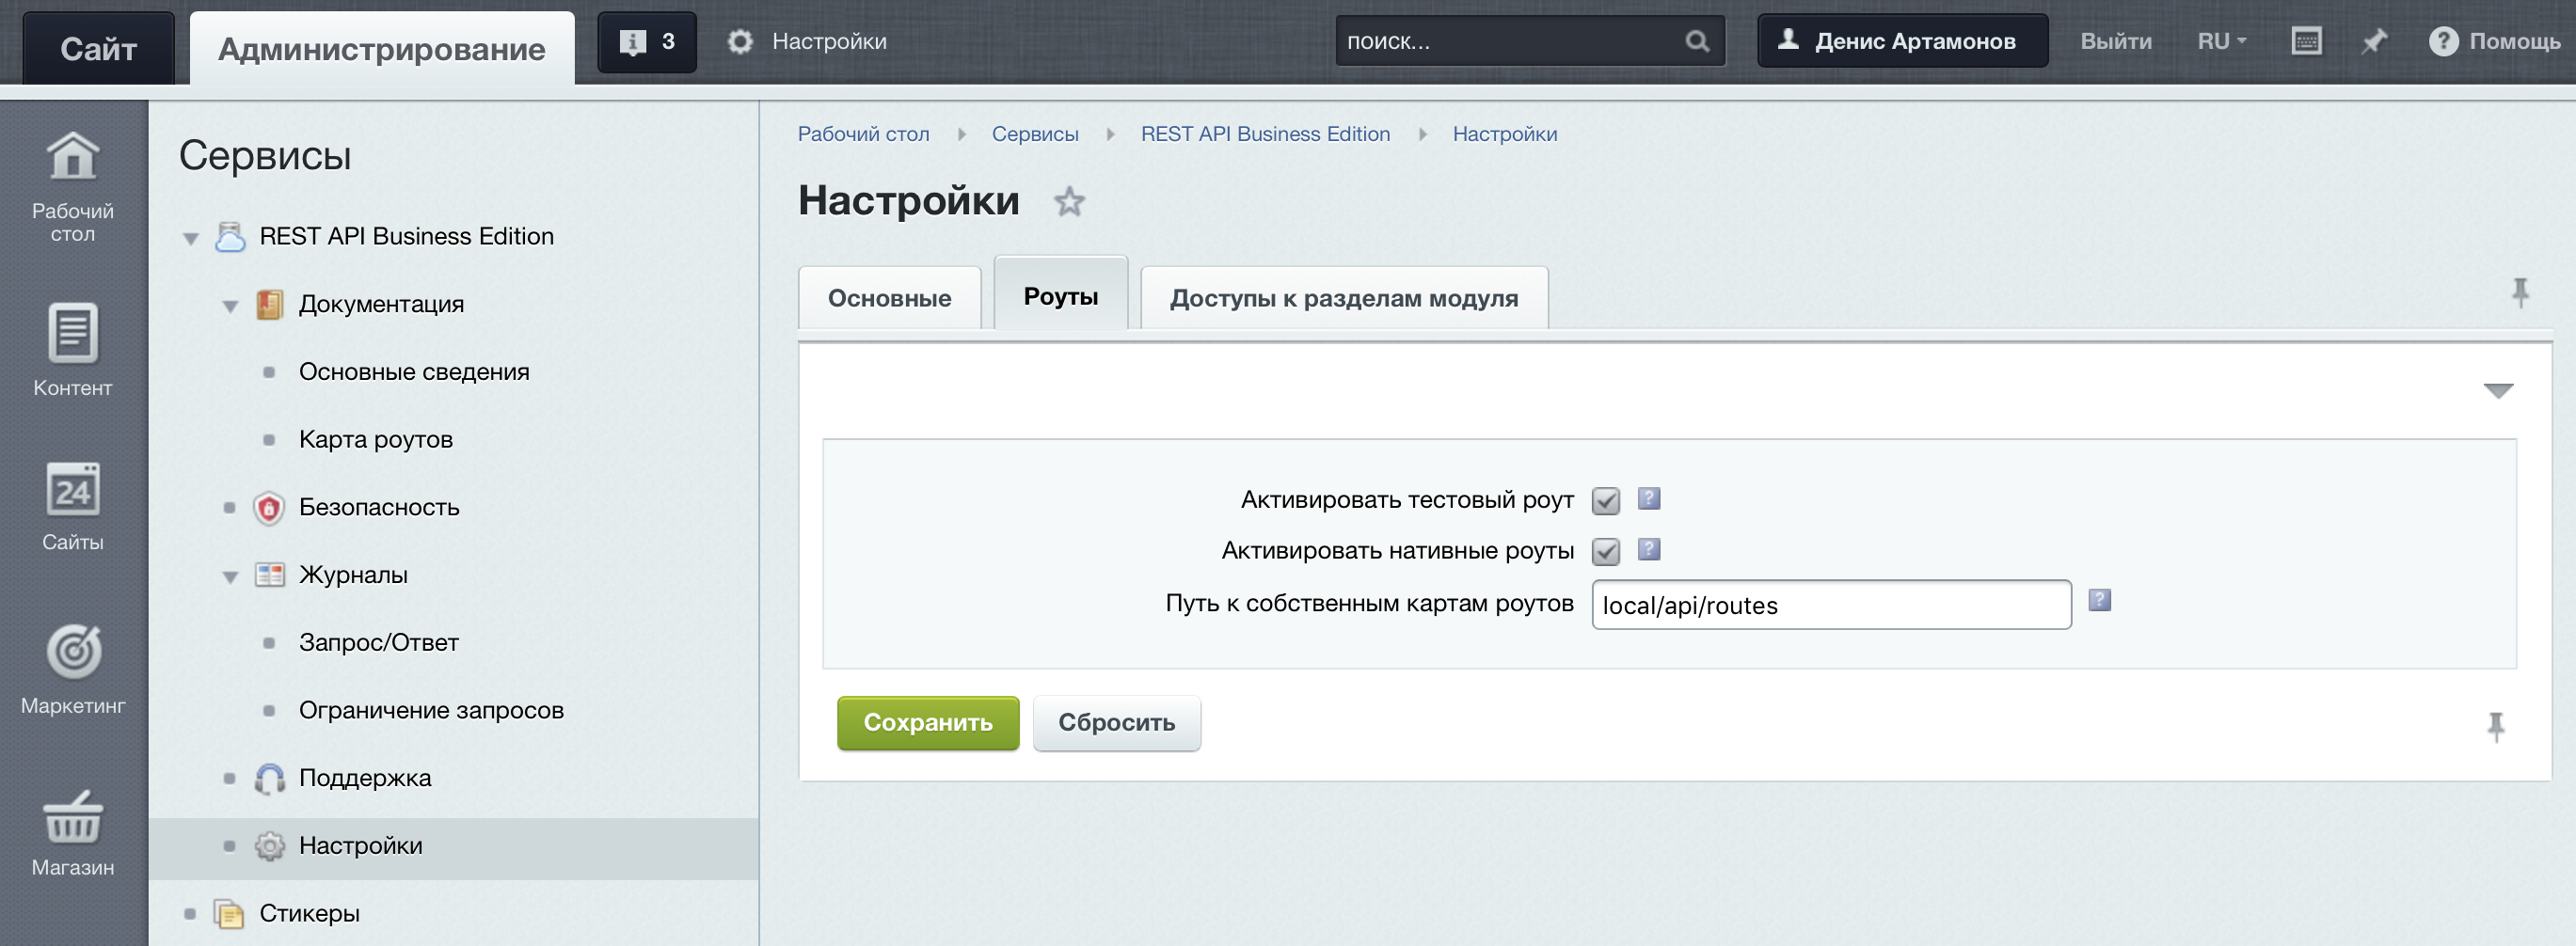
Task: Toggle Активировать нативные роуты checkbox
Action: [1605, 551]
